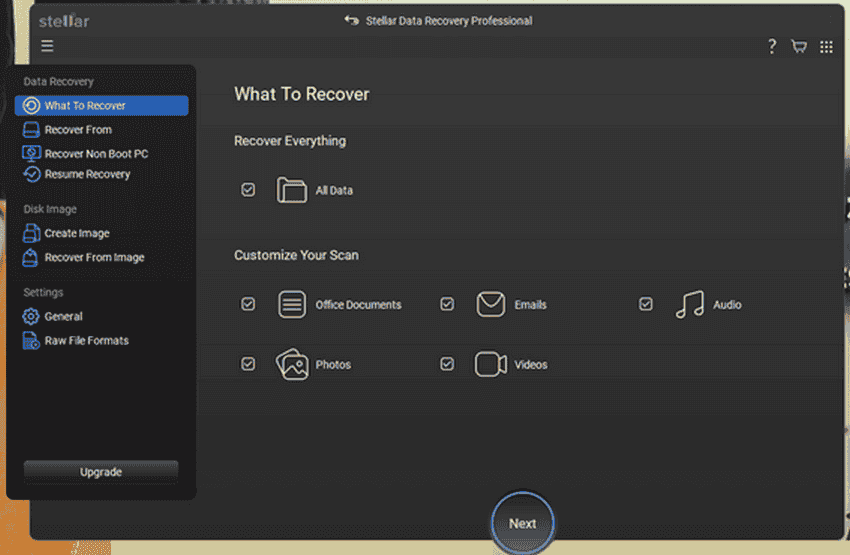Click the Audio music note icon
Image resolution: width=850 pixels, height=555 pixels.
pyautogui.click(x=689, y=305)
